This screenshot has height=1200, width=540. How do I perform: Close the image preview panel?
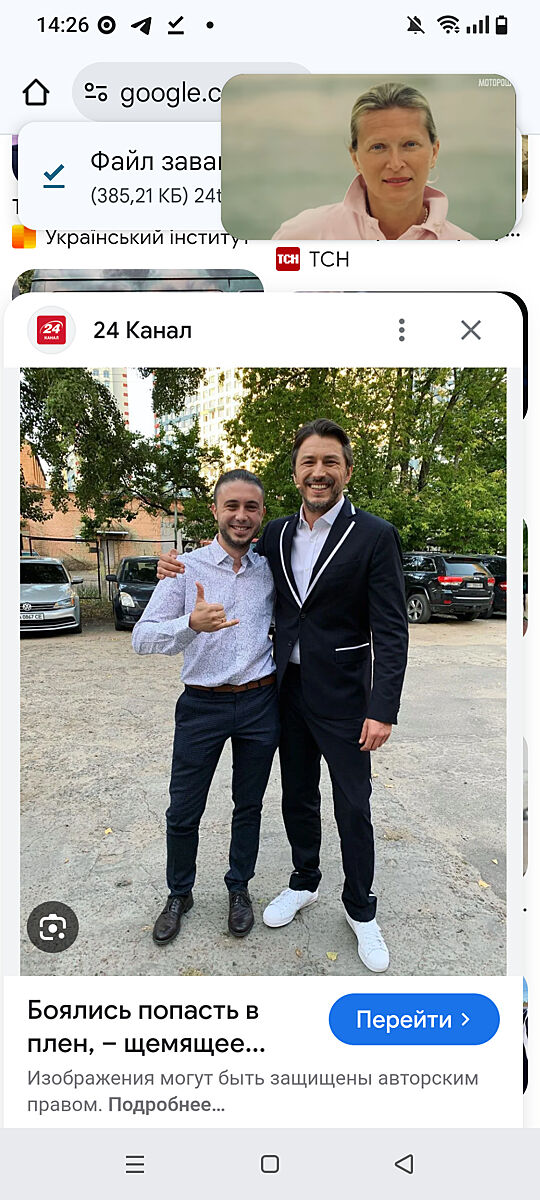pyautogui.click(x=471, y=330)
